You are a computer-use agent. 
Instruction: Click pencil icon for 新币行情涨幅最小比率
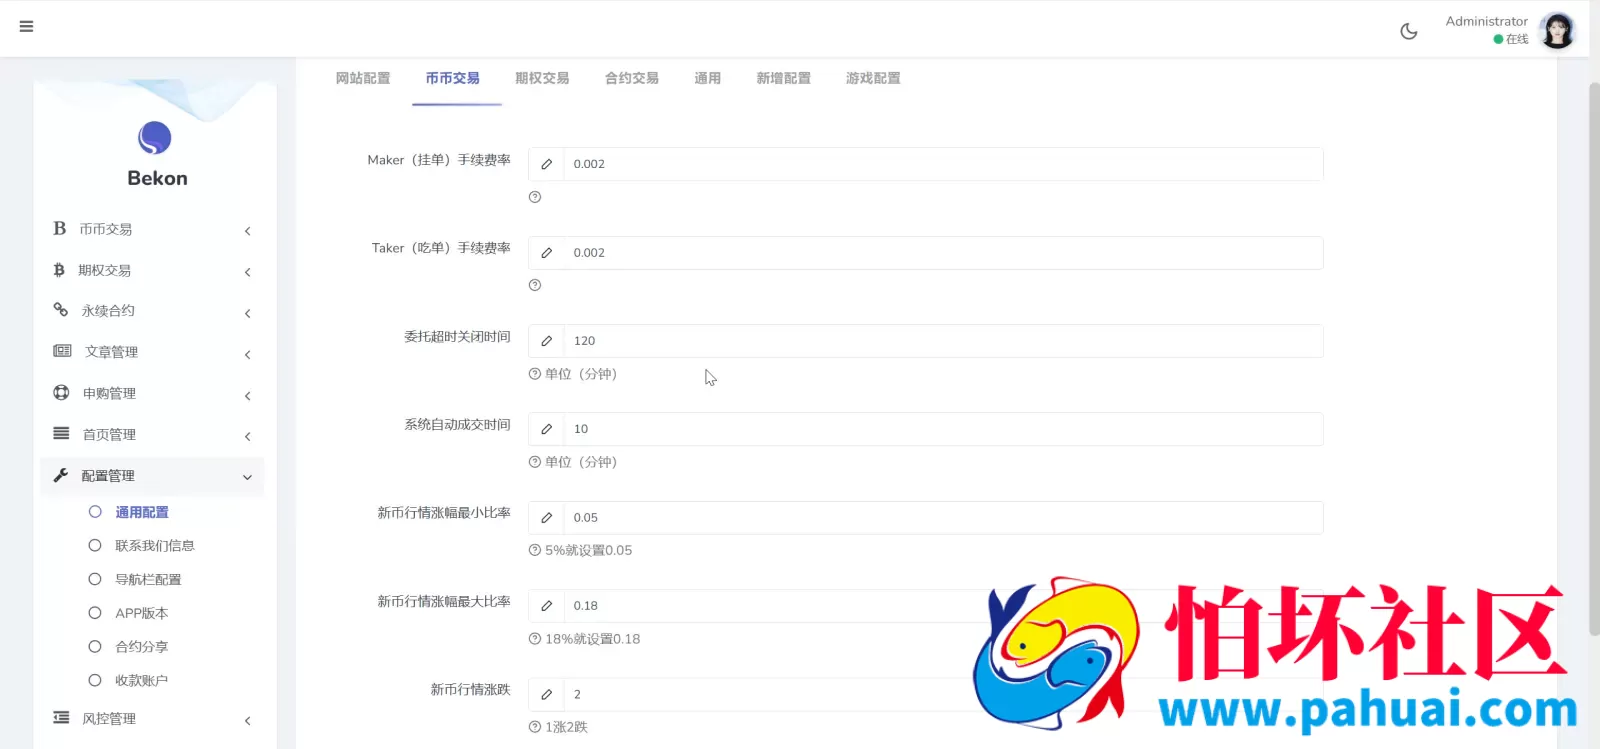pyautogui.click(x=546, y=518)
